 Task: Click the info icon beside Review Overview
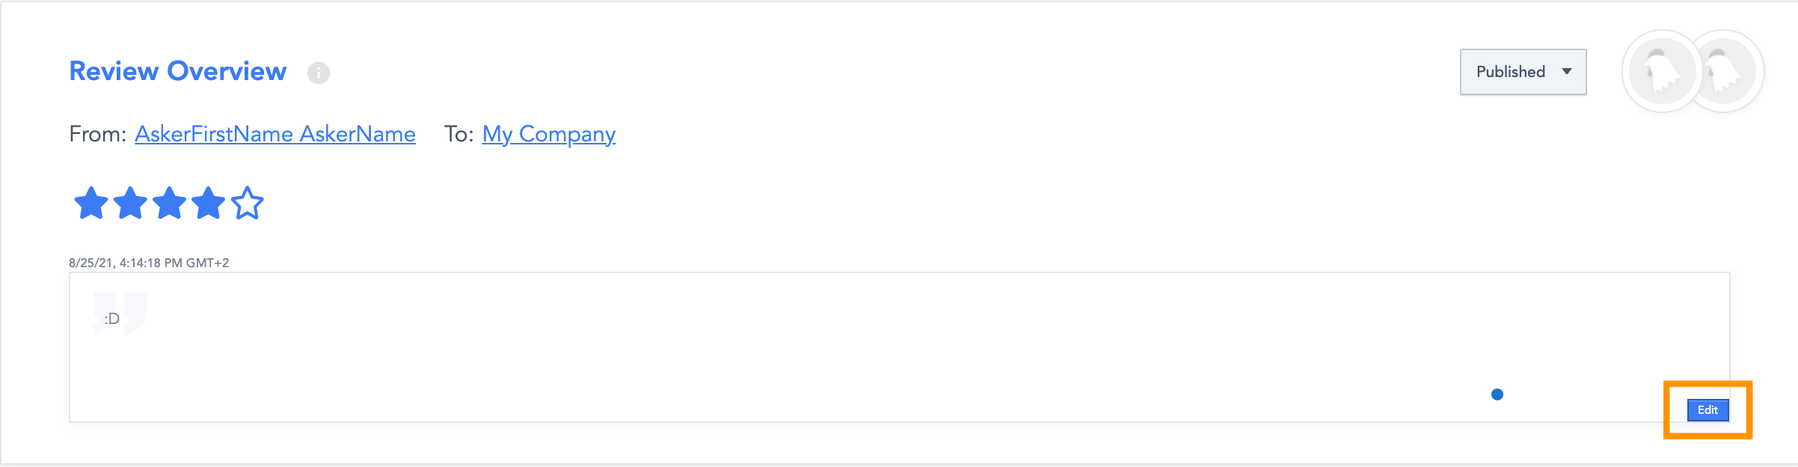[x=318, y=73]
